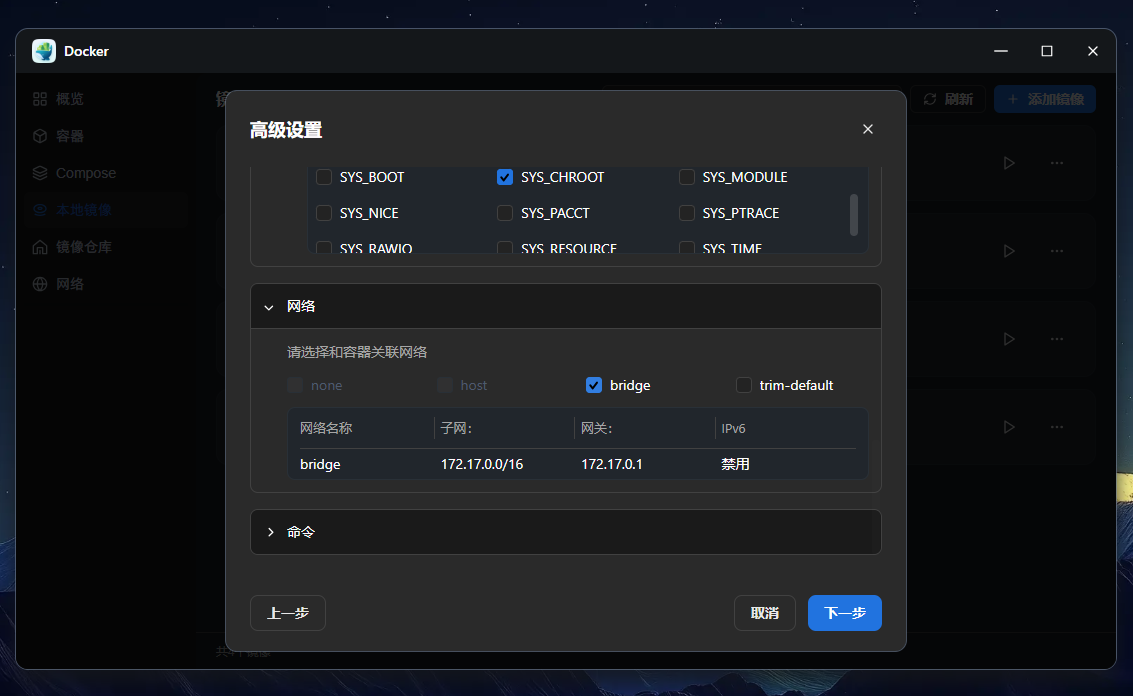Screen dimensions: 1133x696
Task: Maximize the Docker window
Action: pos(1046,51)
